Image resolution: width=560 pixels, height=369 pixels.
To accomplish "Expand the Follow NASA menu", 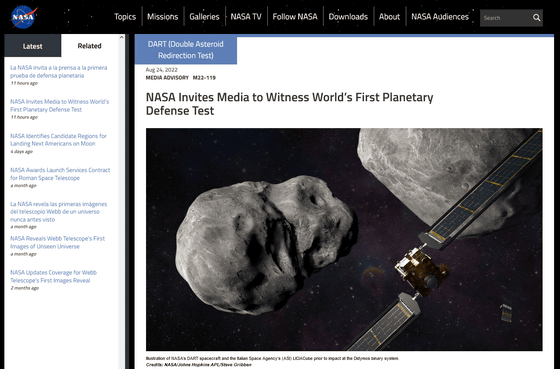I will click(295, 16).
